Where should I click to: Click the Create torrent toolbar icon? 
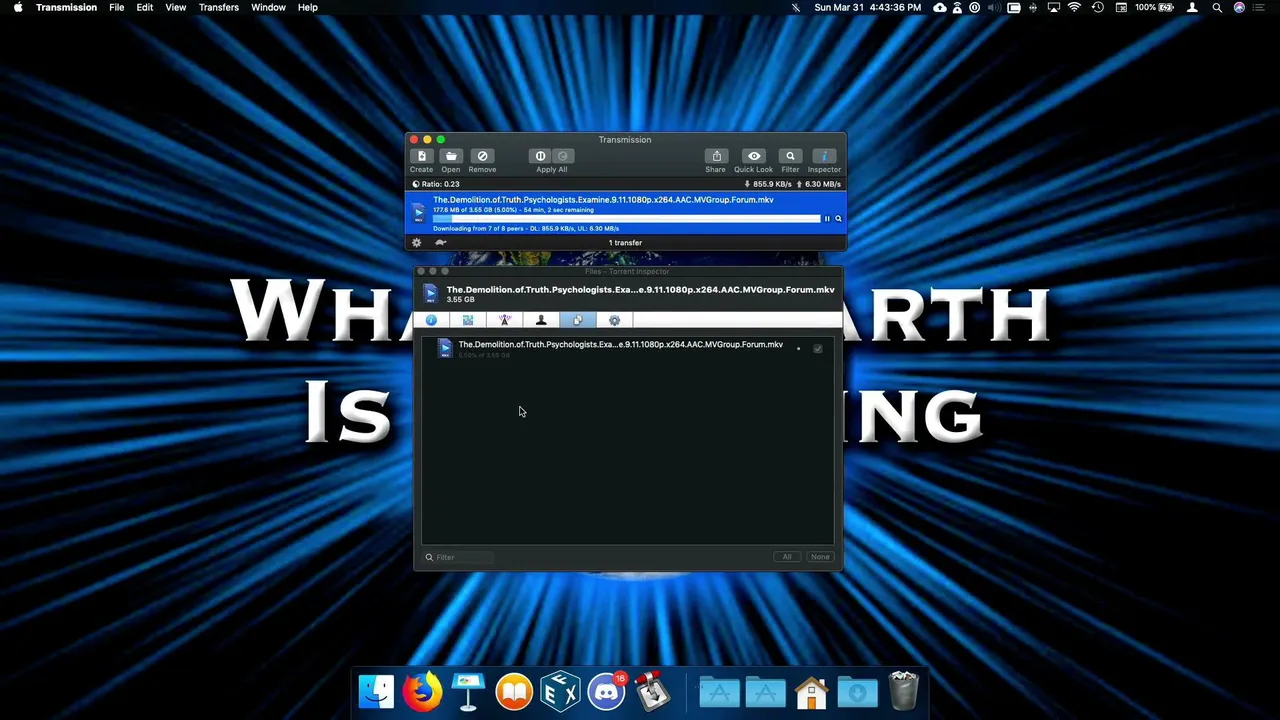[x=421, y=156]
